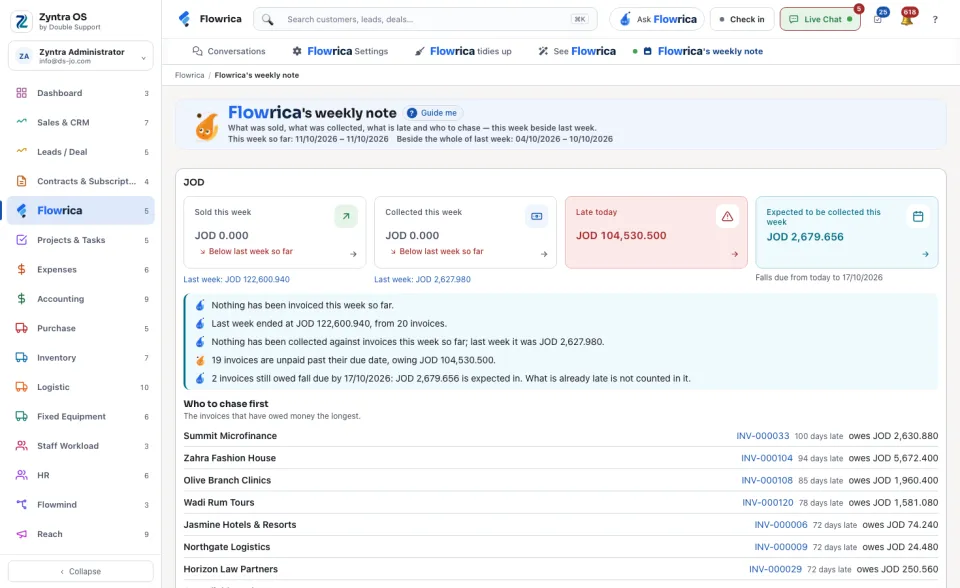The width and height of the screenshot is (960, 588).
Task: Go to Expenses module
Action: (x=81, y=270)
